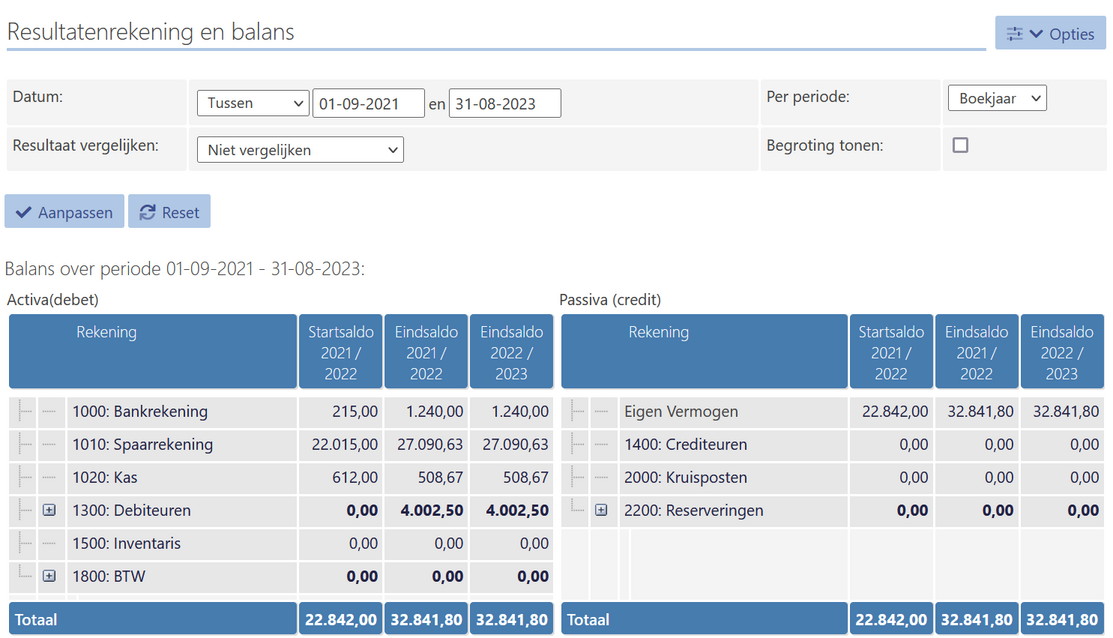Click the end date field 31-08-2023
The width and height of the screenshot is (1113, 638).
tap(504, 103)
